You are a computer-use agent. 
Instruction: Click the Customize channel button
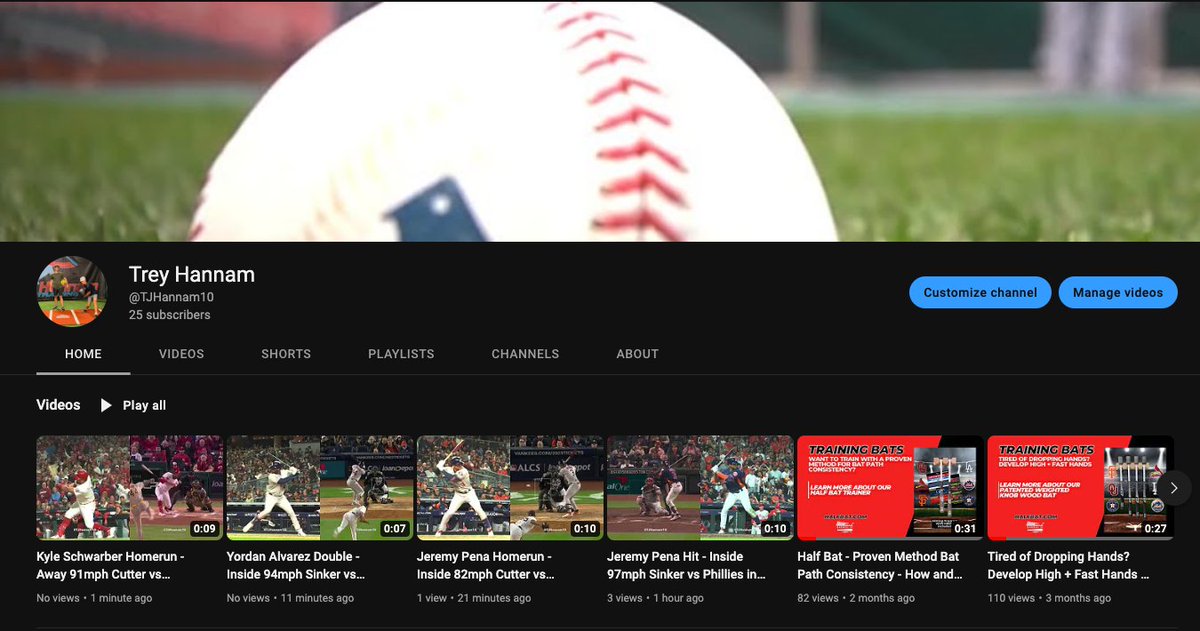tap(980, 292)
